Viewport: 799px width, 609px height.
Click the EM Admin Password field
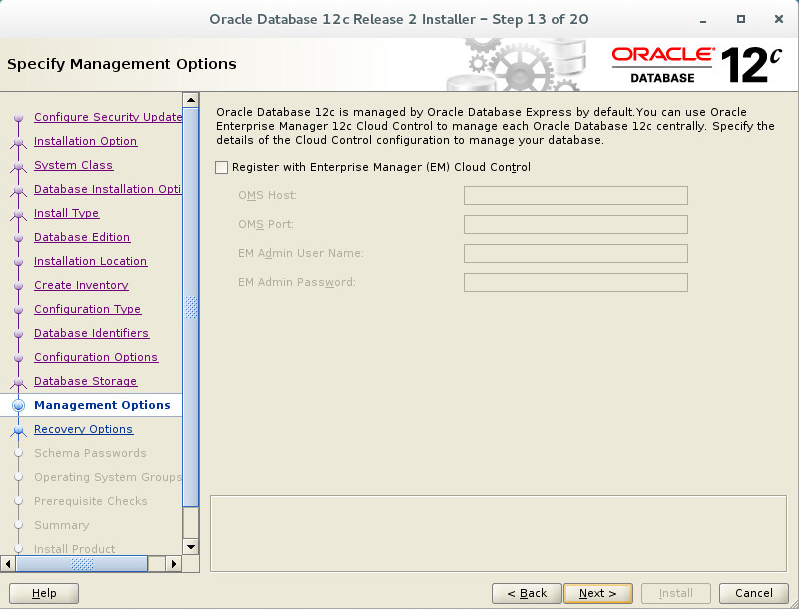(576, 283)
